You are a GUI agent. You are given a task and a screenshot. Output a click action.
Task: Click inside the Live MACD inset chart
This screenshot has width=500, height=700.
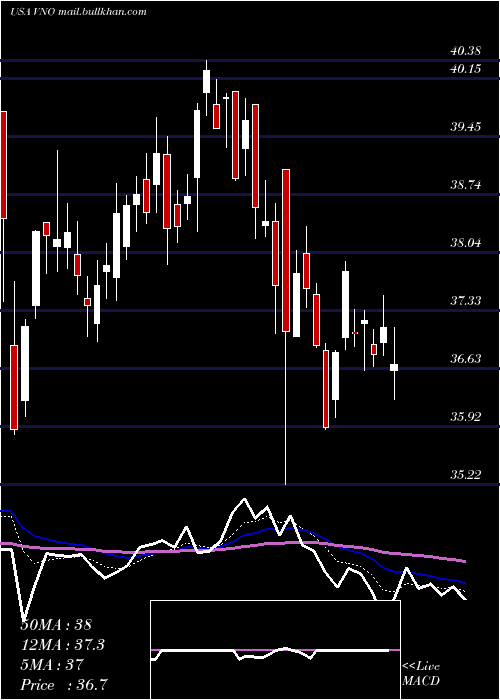pyautogui.click(x=275, y=650)
